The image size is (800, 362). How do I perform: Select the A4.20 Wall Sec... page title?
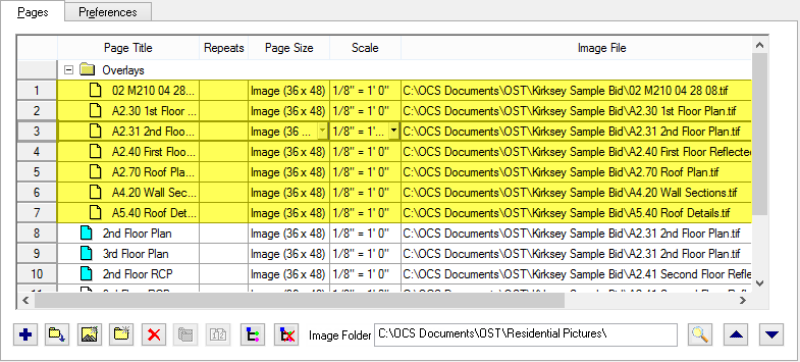(154, 193)
